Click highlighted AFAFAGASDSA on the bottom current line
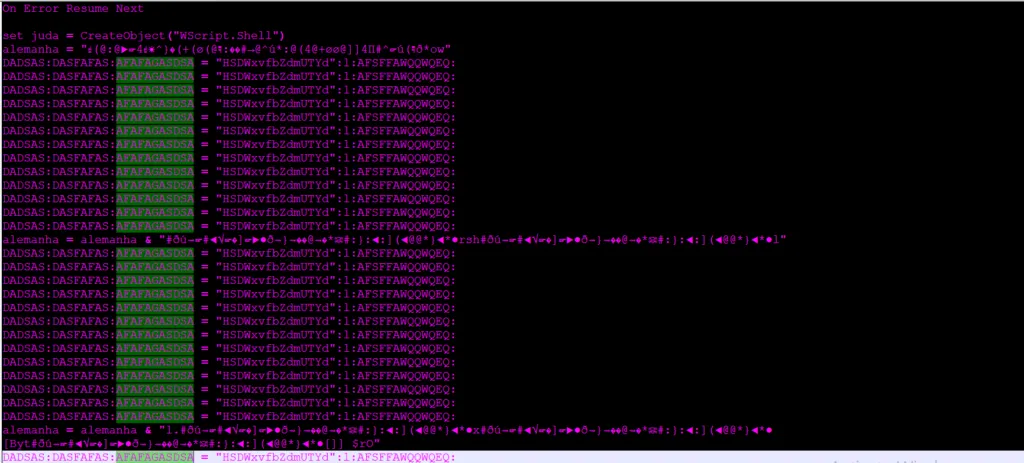 [x=155, y=458]
